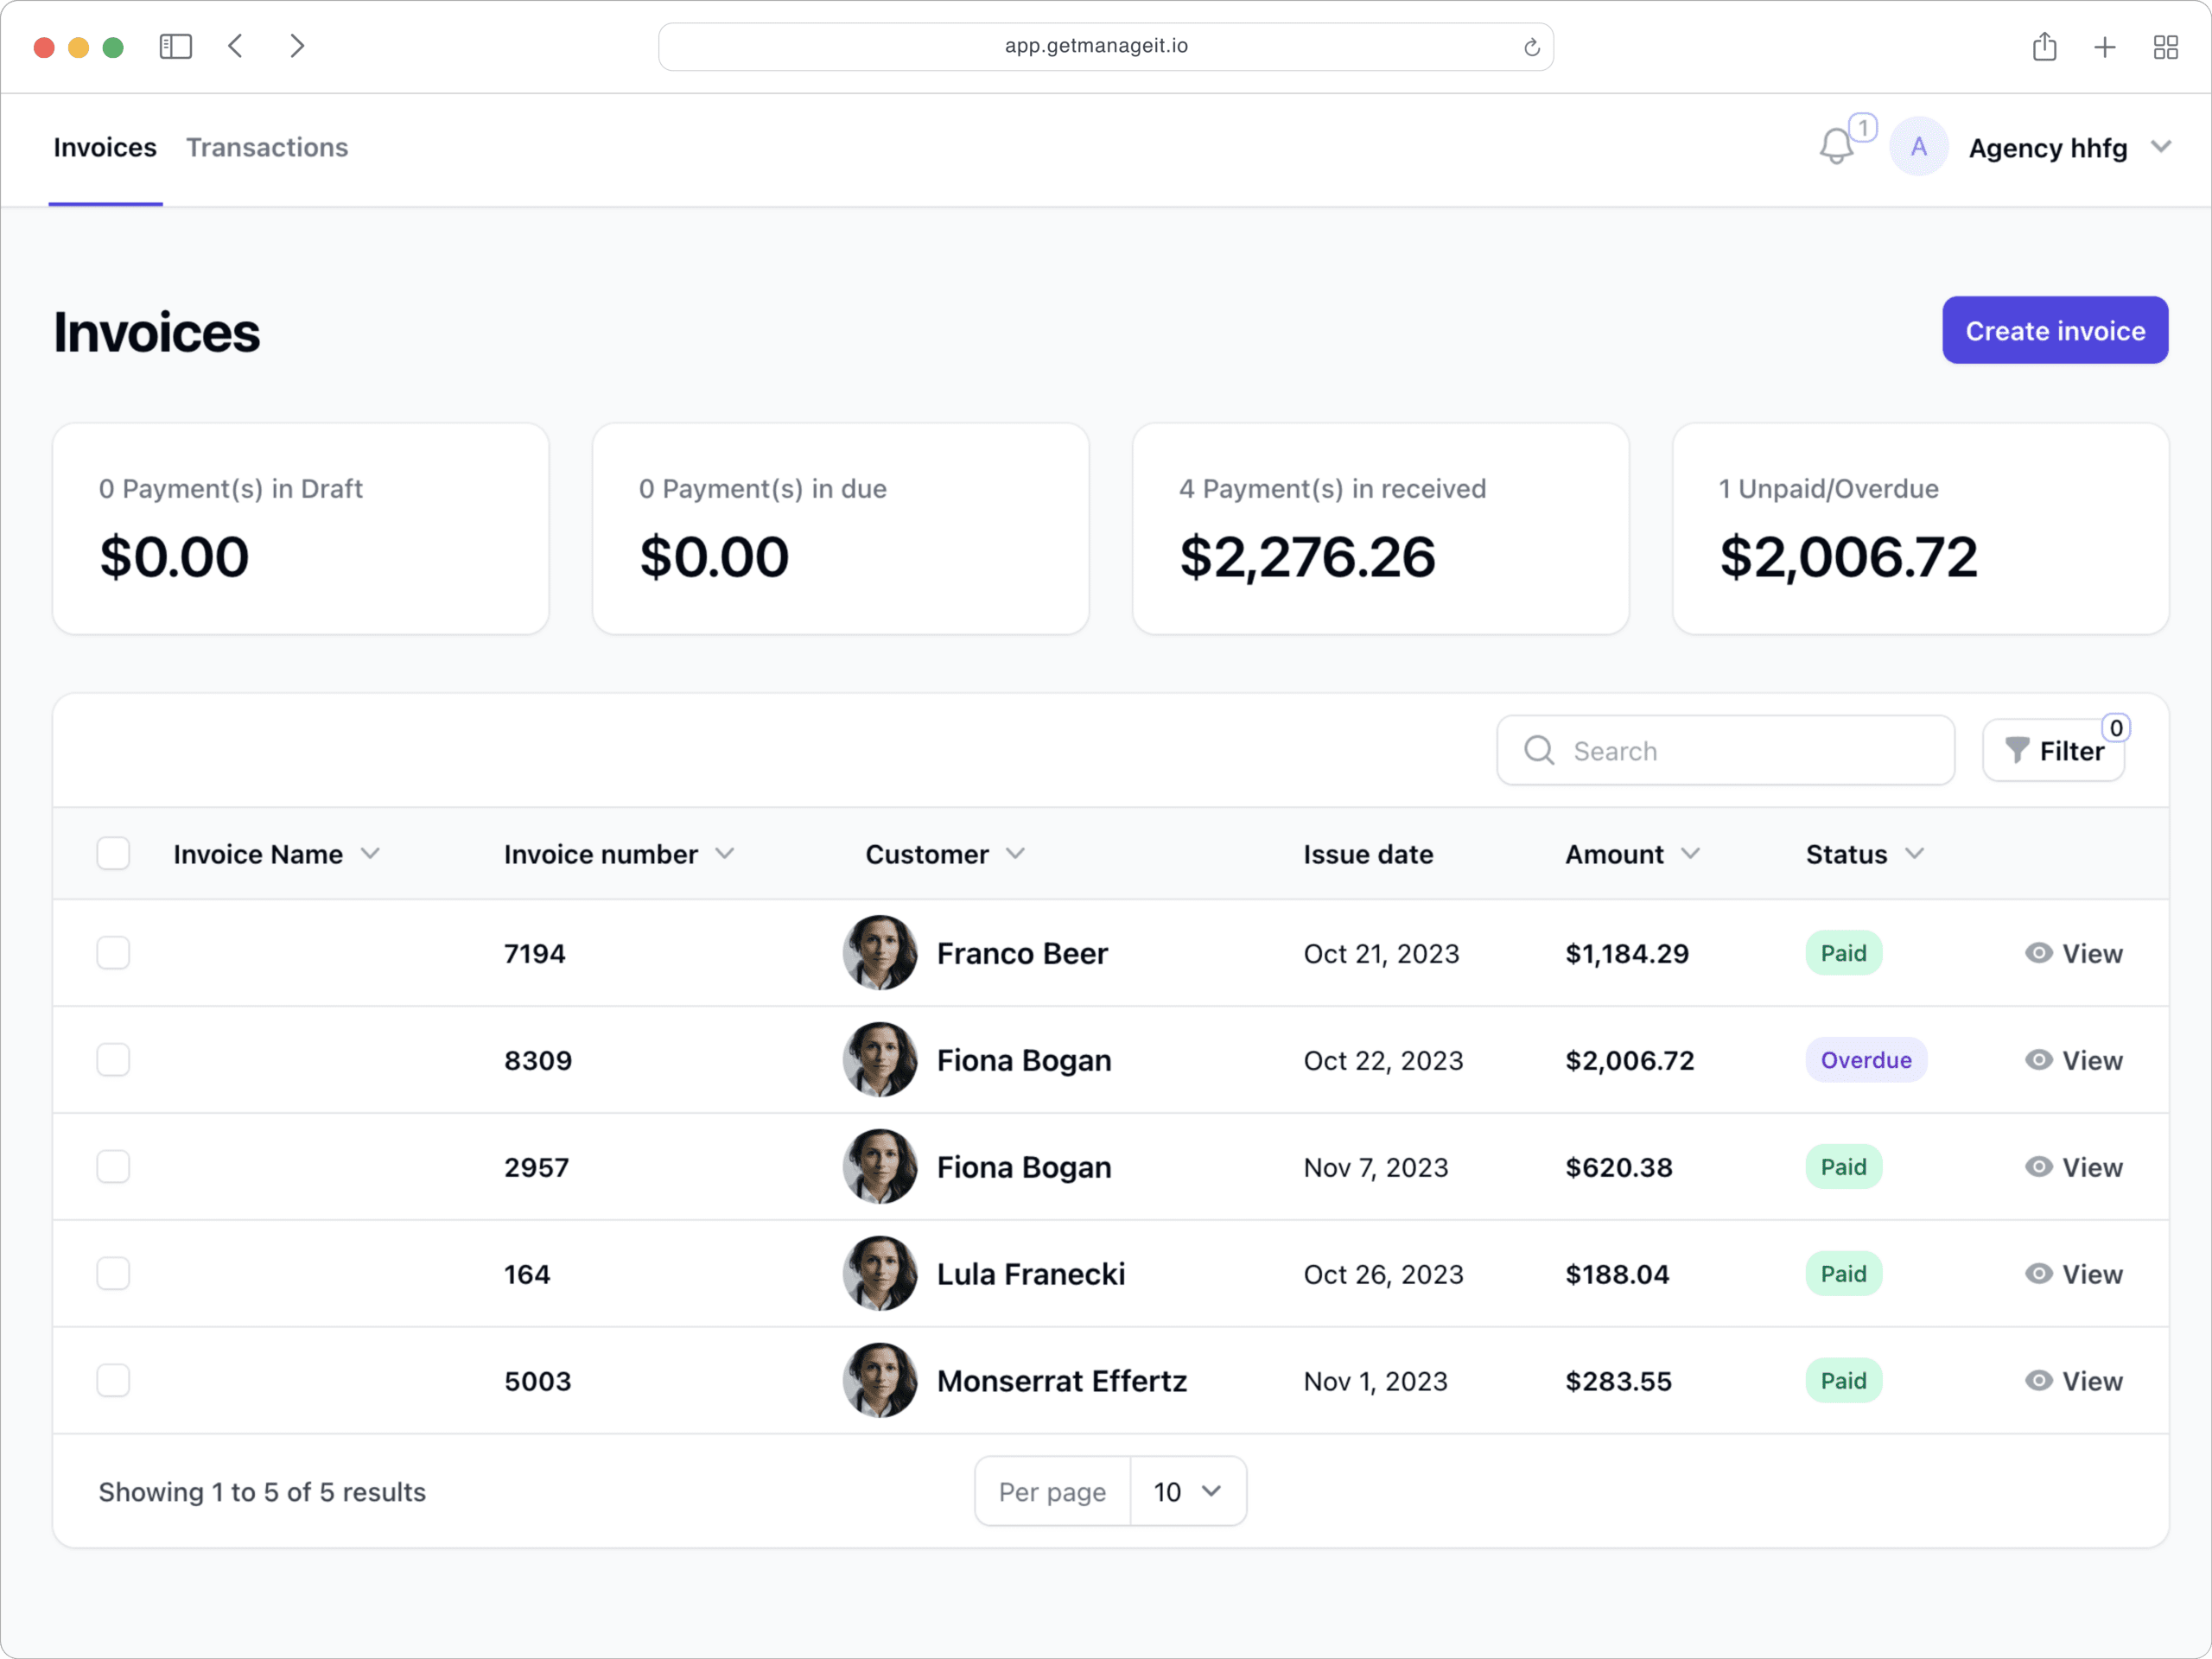The width and height of the screenshot is (2212, 1659).
Task: Click the Filter funnel button
Action: tap(2053, 751)
